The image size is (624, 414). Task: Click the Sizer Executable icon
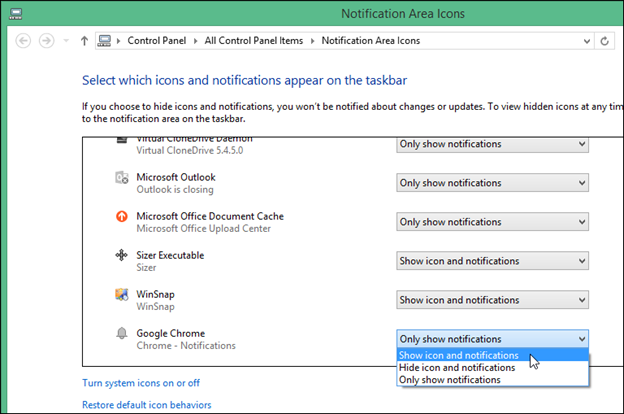(121, 256)
